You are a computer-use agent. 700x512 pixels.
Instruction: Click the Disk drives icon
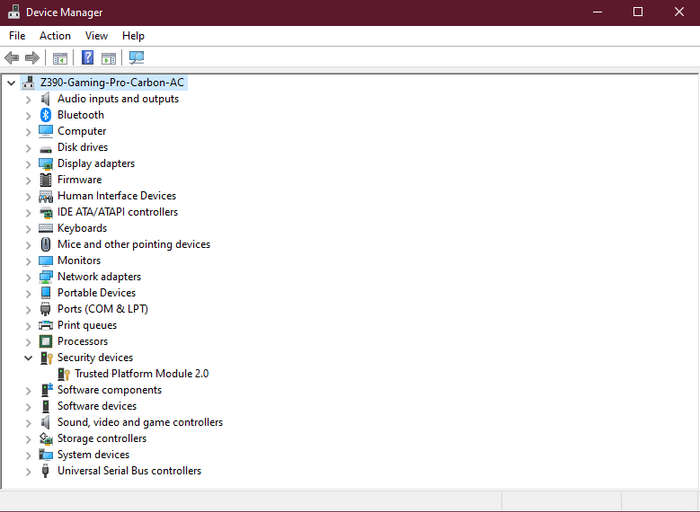pos(46,149)
